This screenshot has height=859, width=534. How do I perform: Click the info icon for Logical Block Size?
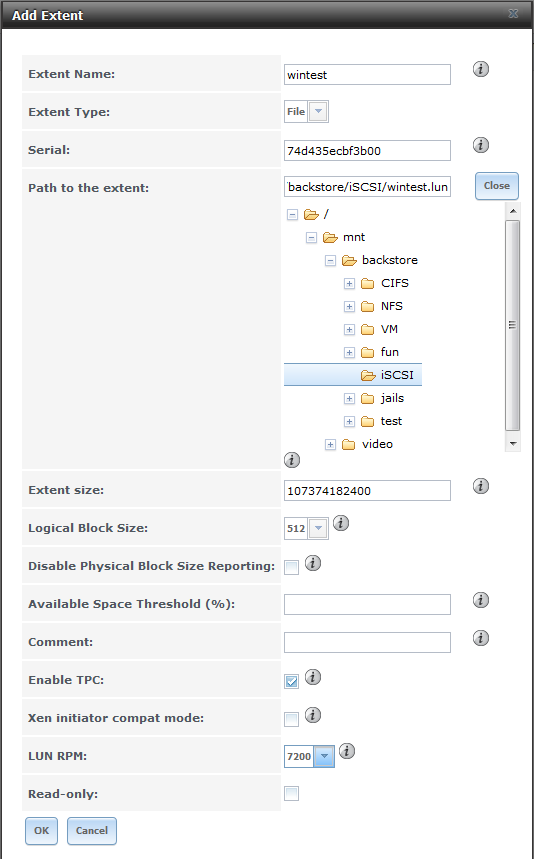click(341, 523)
